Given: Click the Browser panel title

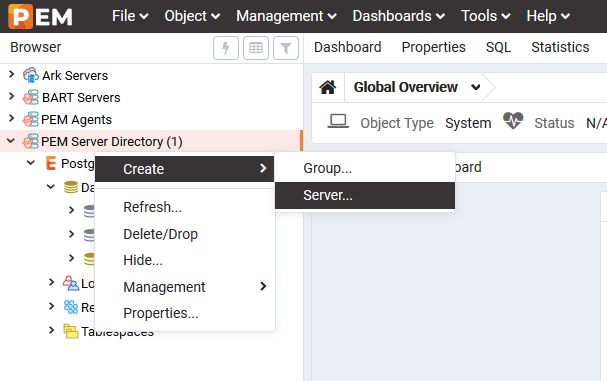Looking at the screenshot, I should (x=36, y=47).
